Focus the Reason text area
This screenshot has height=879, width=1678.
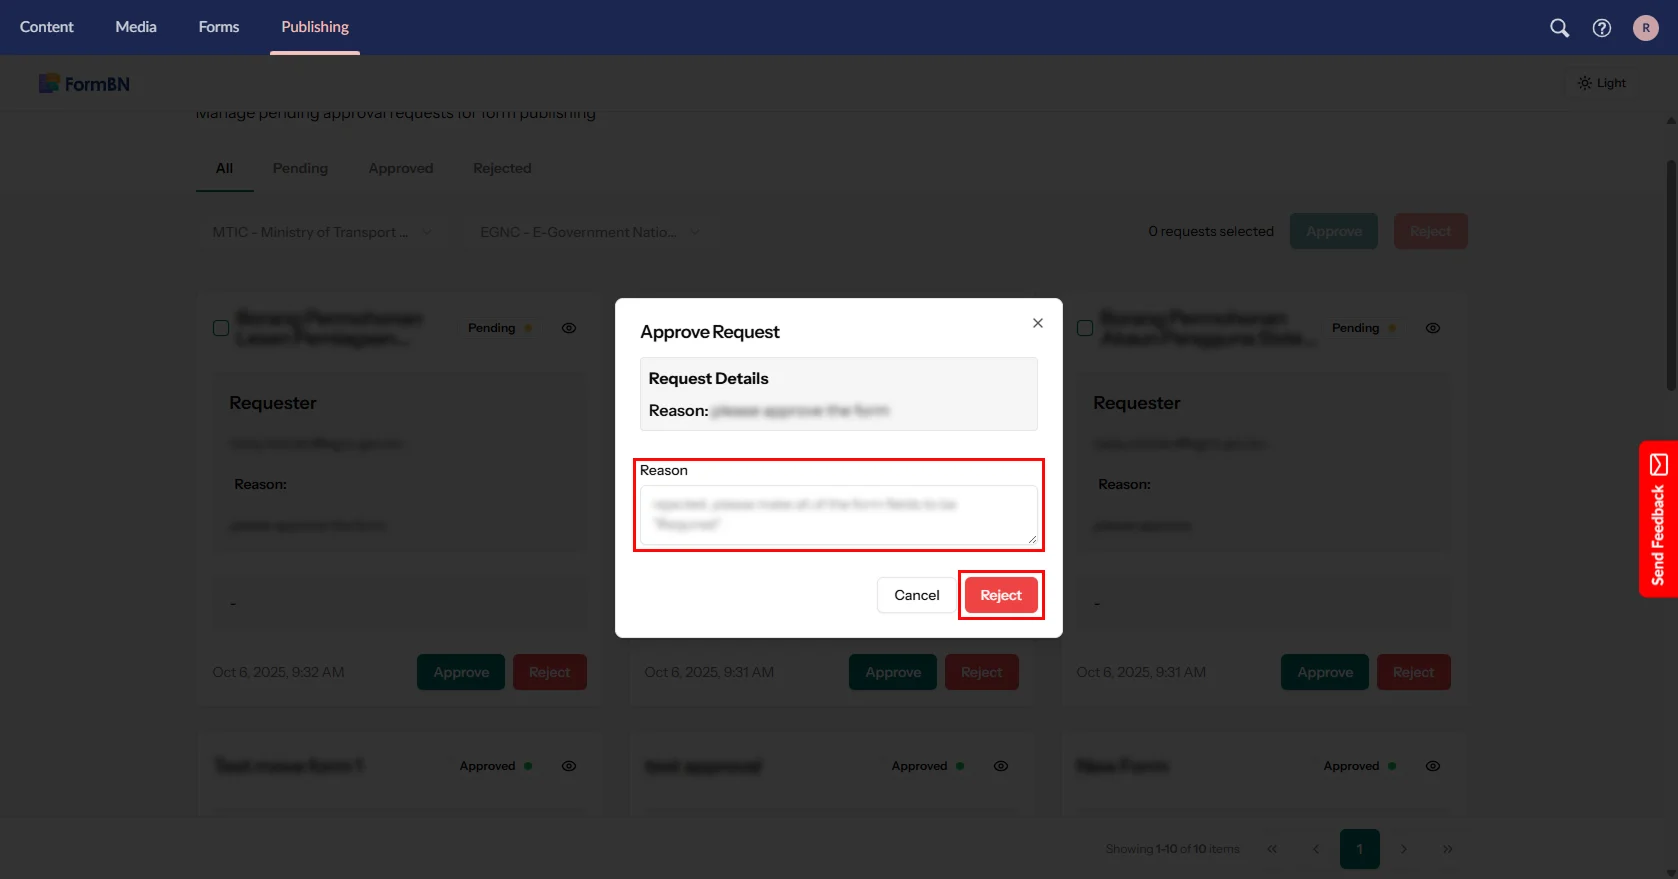pos(839,515)
